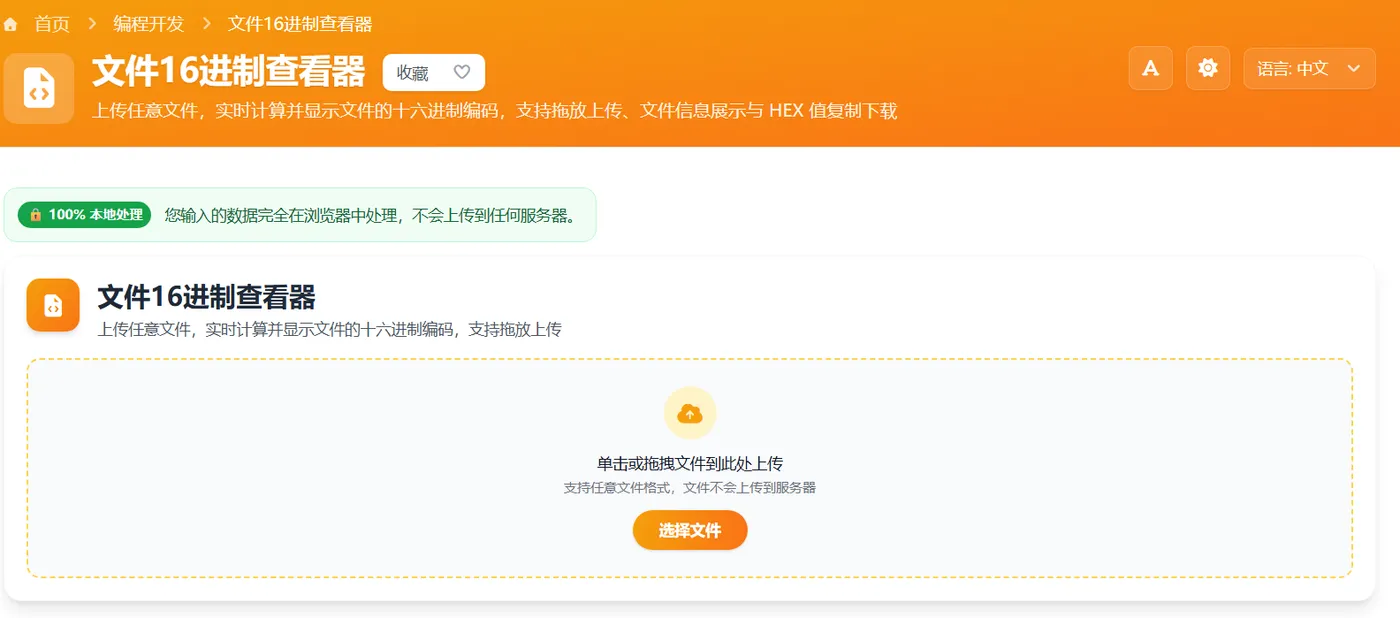1400x618 pixels.
Task: Click the "A" font size icon
Action: (x=1149, y=68)
